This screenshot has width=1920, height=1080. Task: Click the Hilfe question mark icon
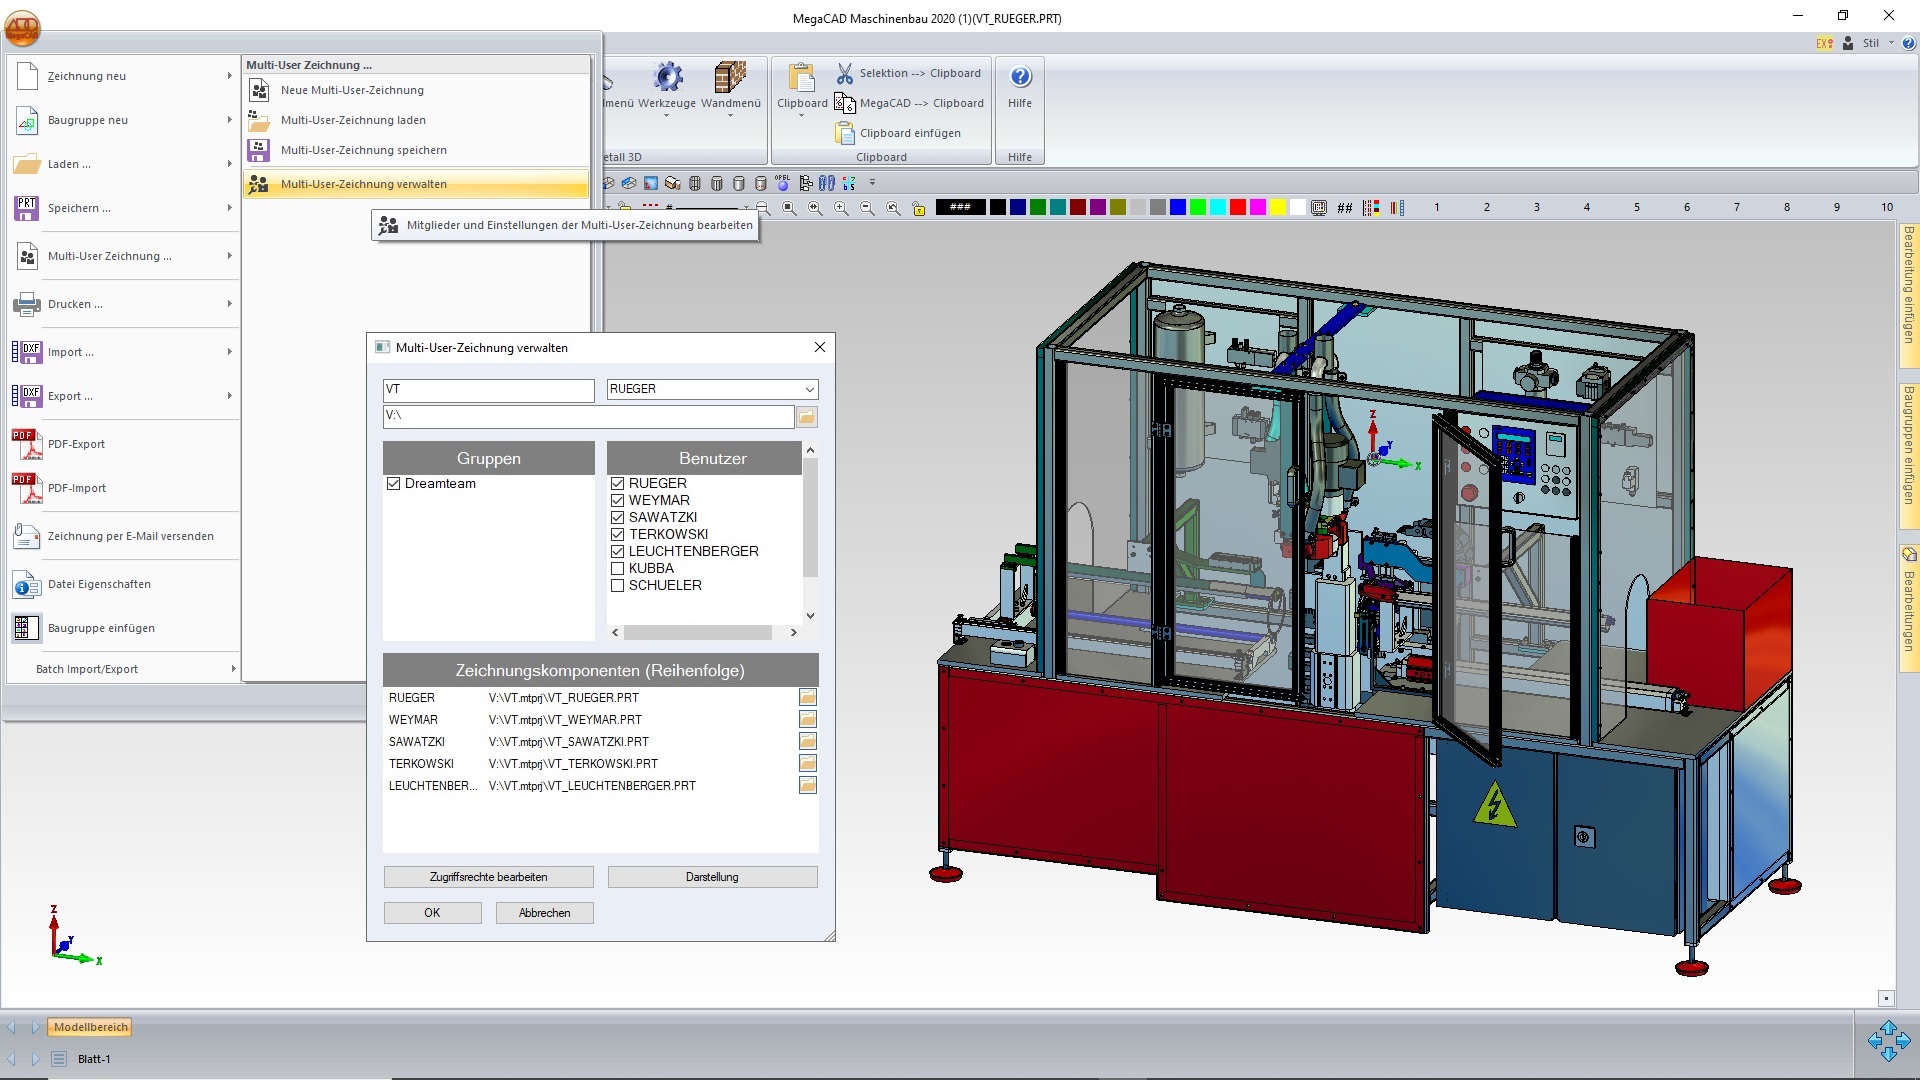point(1020,77)
